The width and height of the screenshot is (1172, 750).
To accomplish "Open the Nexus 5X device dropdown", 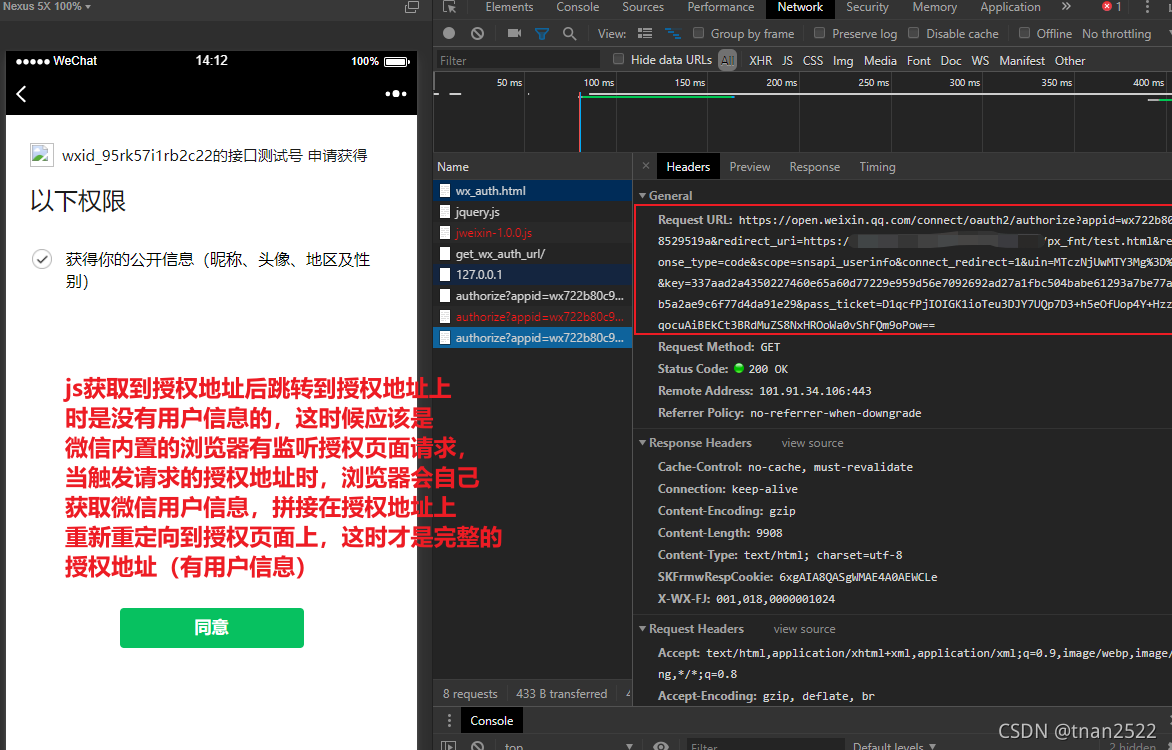I will coord(46,6).
